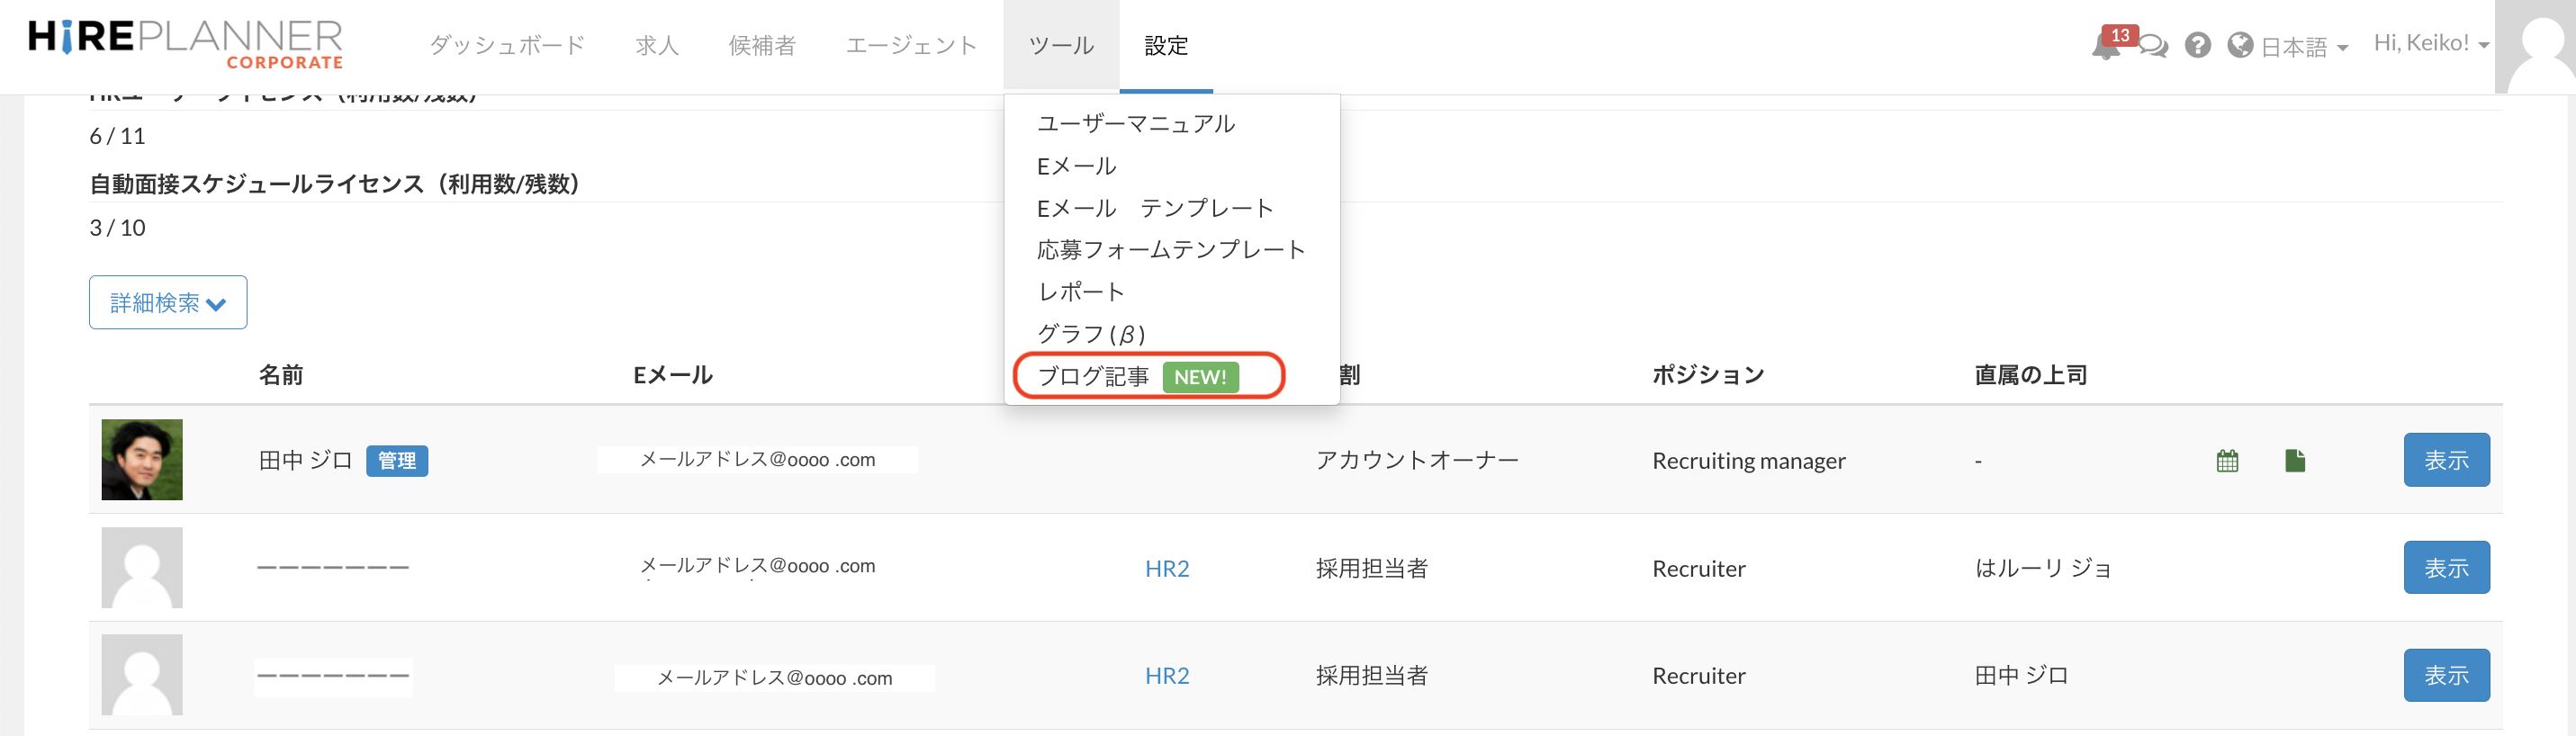Image resolution: width=2576 pixels, height=736 pixels.
Task: Click the HirePlanner Corporate logo
Action: [186, 45]
